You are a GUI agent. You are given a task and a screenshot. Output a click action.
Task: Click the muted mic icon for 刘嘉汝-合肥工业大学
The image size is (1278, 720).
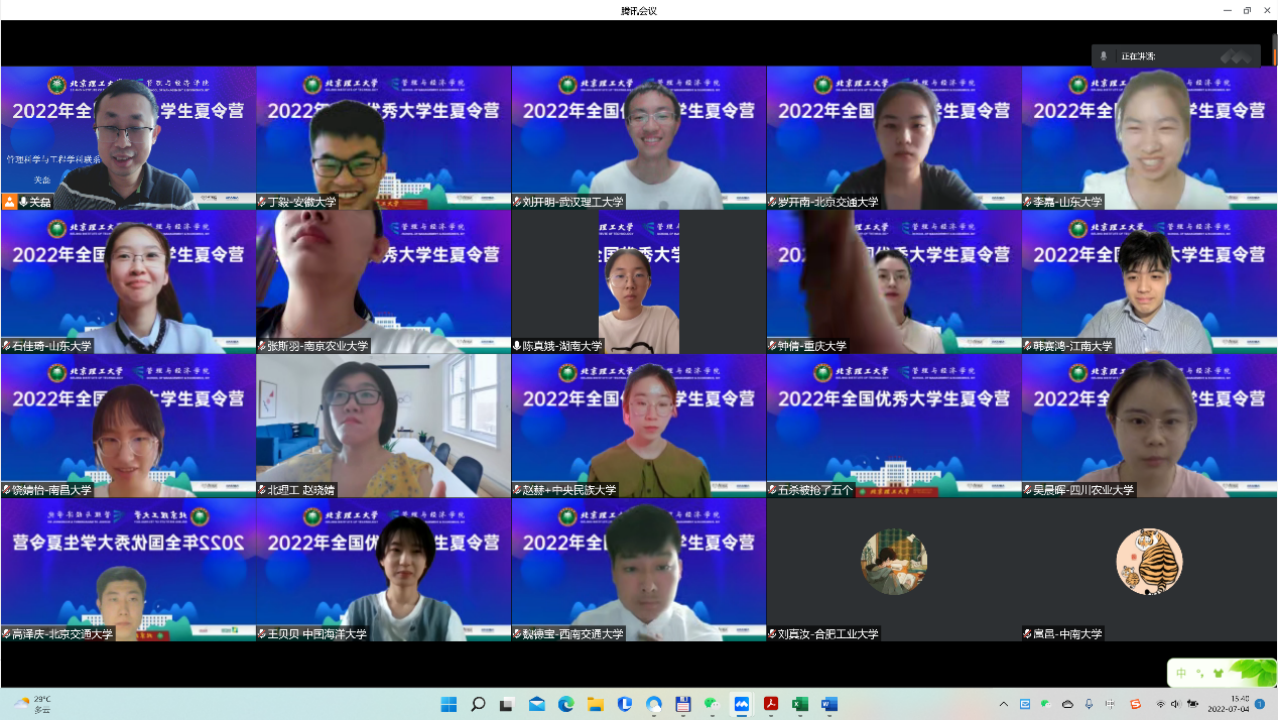pyautogui.click(x=773, y=634)
